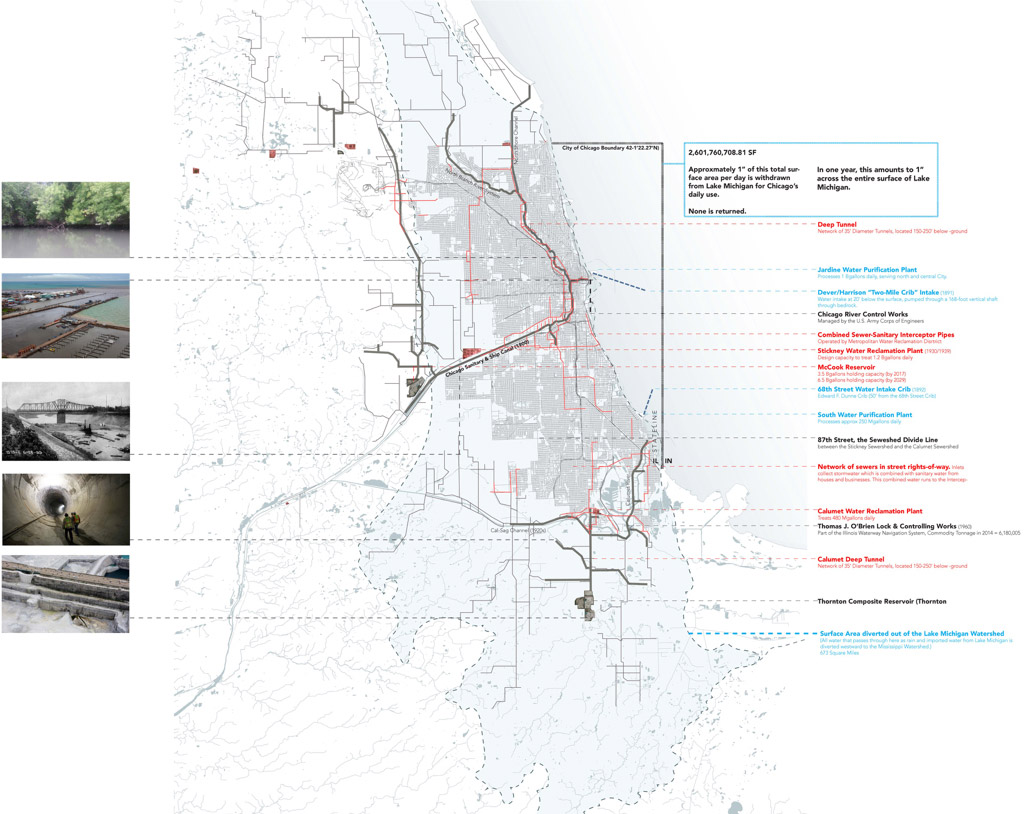The width and height of the screenshot is (1028, 814).
Task: Click '87th Street, the Sewershed Divide Line'
Action: click(x=877, y=440)
